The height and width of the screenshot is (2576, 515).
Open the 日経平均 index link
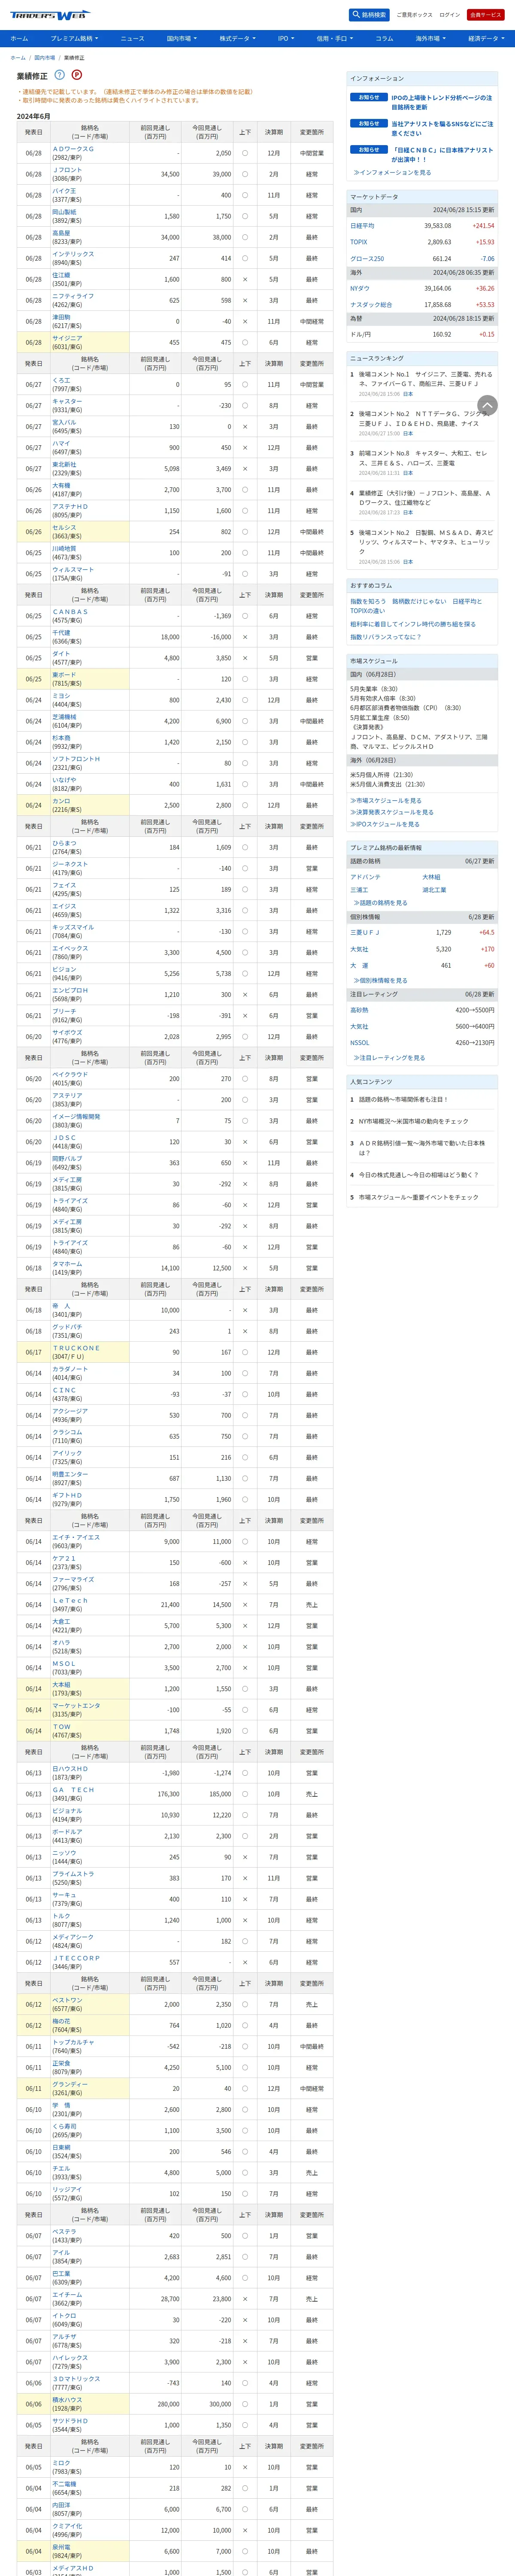[x=362, y=226]
